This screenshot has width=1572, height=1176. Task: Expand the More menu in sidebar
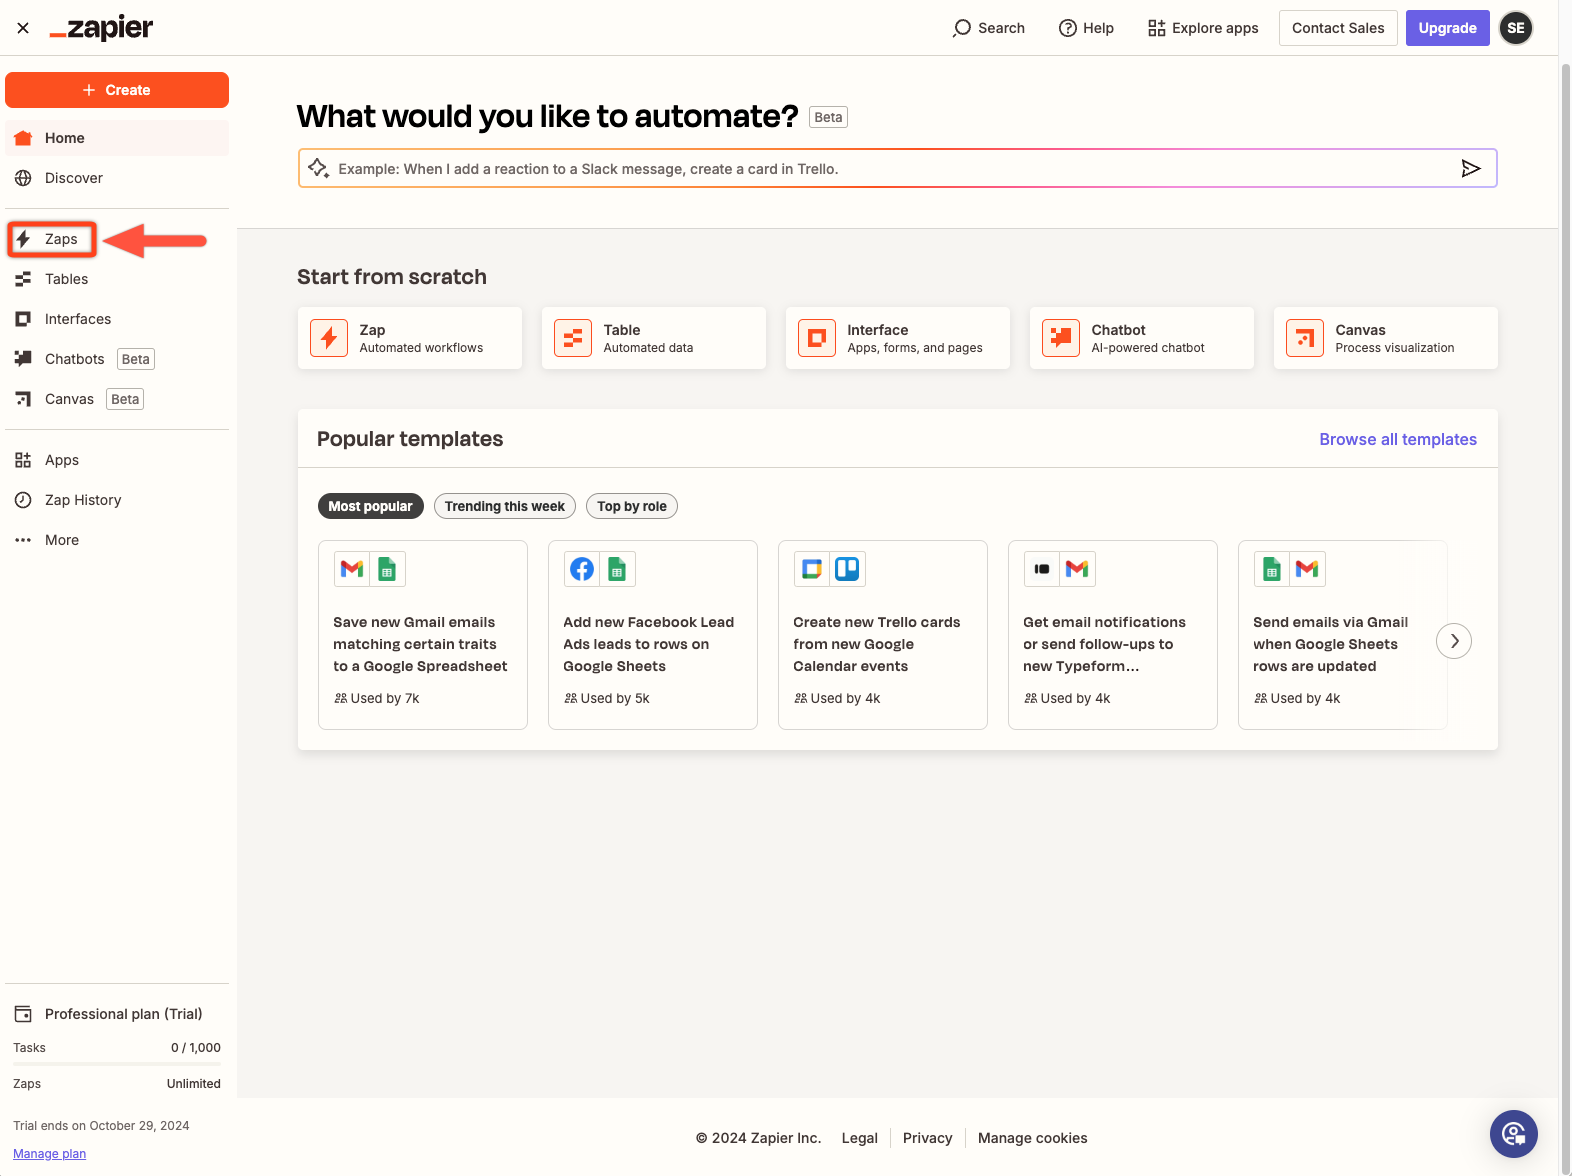click(x=117, y=540)
